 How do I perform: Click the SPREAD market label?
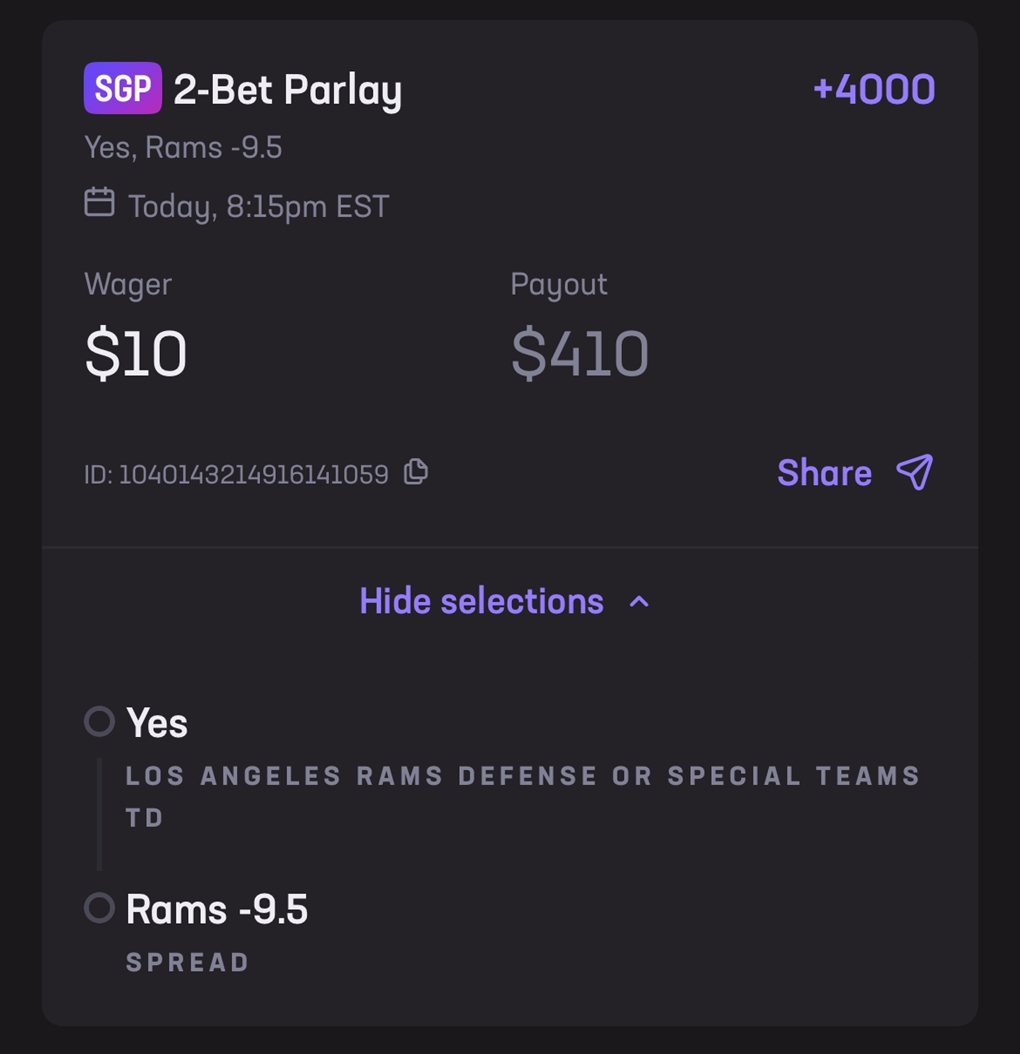[x=187, y=963]
